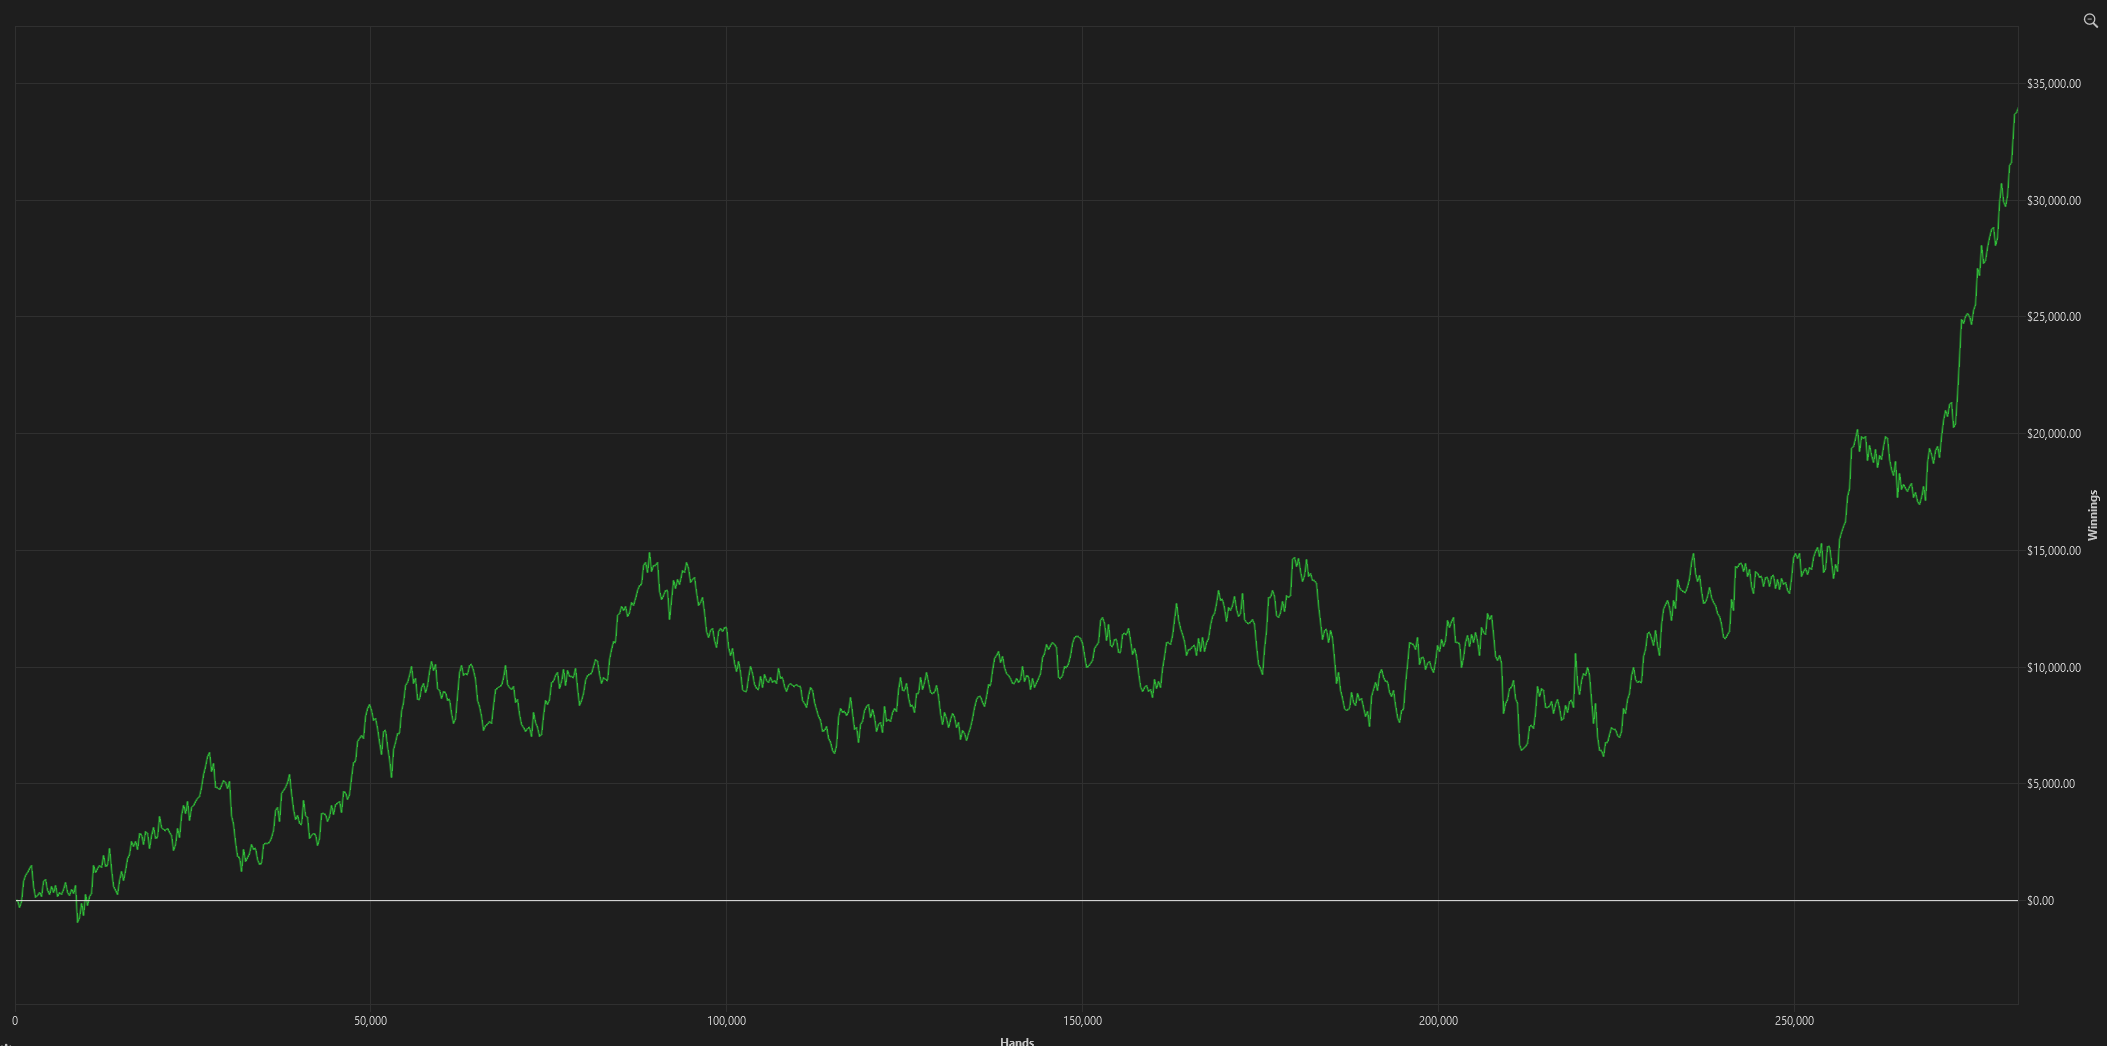Click the $30,000.00 axis label

pos(2054,201)
